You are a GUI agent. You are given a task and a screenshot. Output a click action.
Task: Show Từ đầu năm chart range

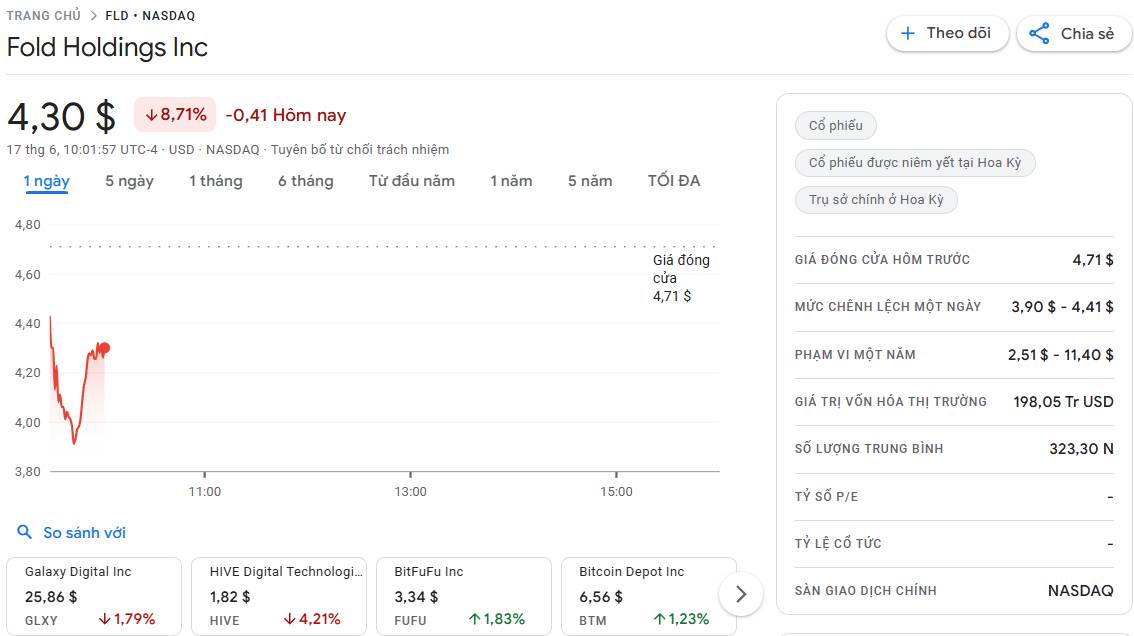412,181
